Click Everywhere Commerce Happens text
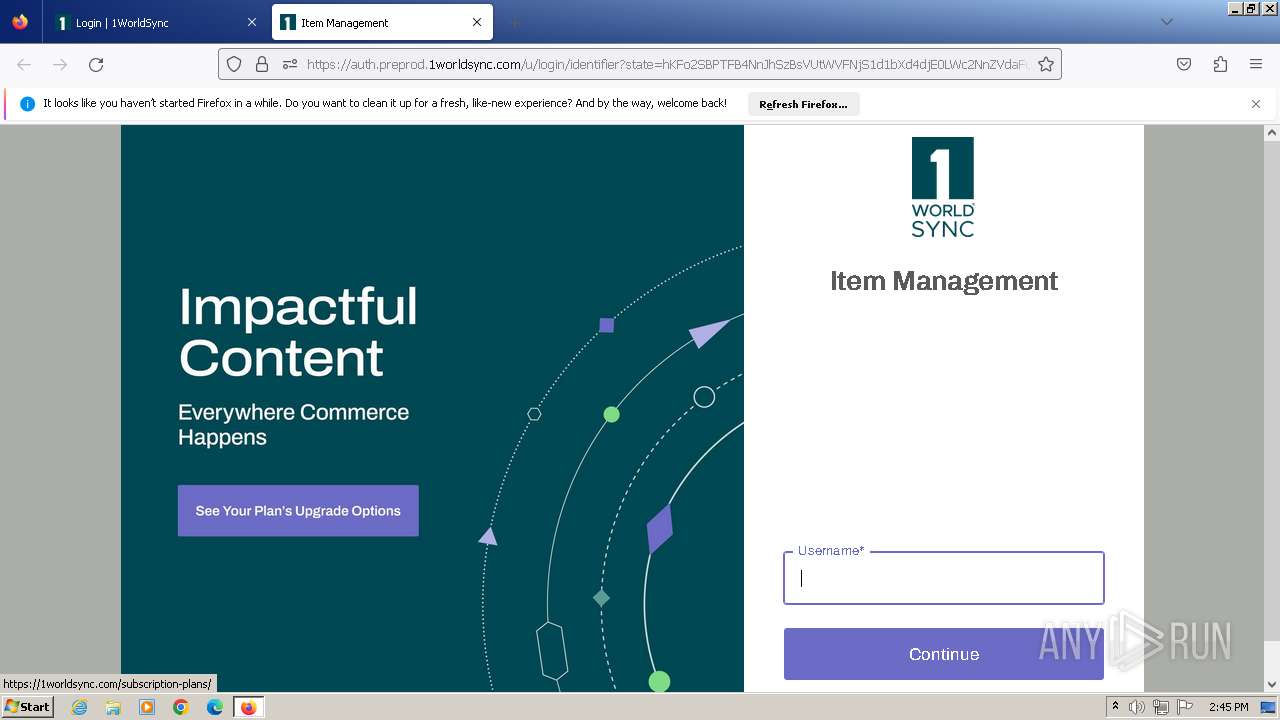The height and width of the screenshot is (720, 1280). coord(293,425)
